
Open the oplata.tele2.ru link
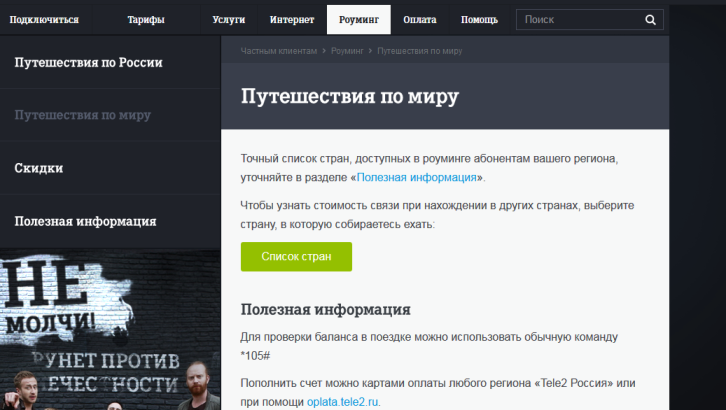pos(343,402)
